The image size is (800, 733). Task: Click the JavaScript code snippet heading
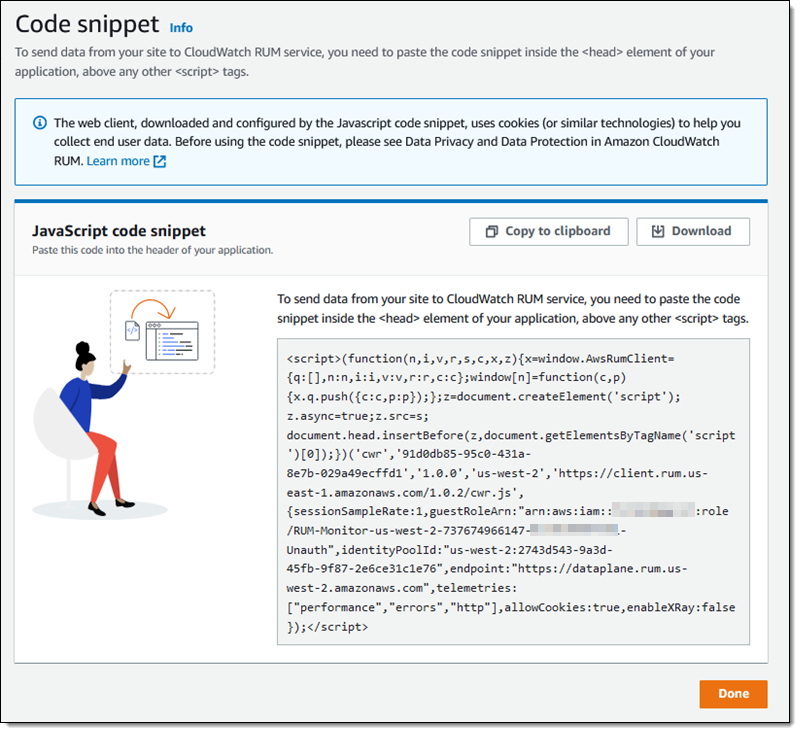point(119,231)
